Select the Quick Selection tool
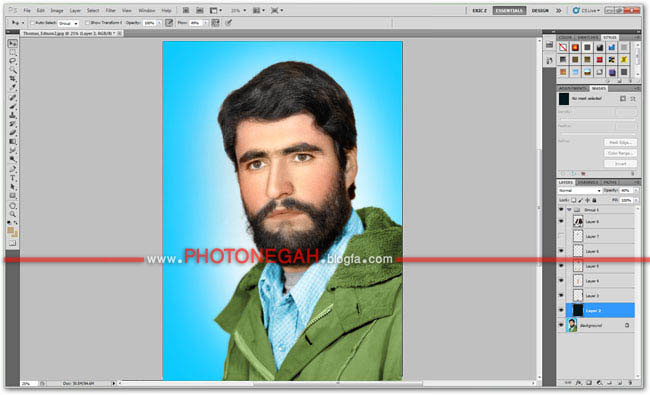Viewport: 650px width, 395px height. (x=13, y=70)
